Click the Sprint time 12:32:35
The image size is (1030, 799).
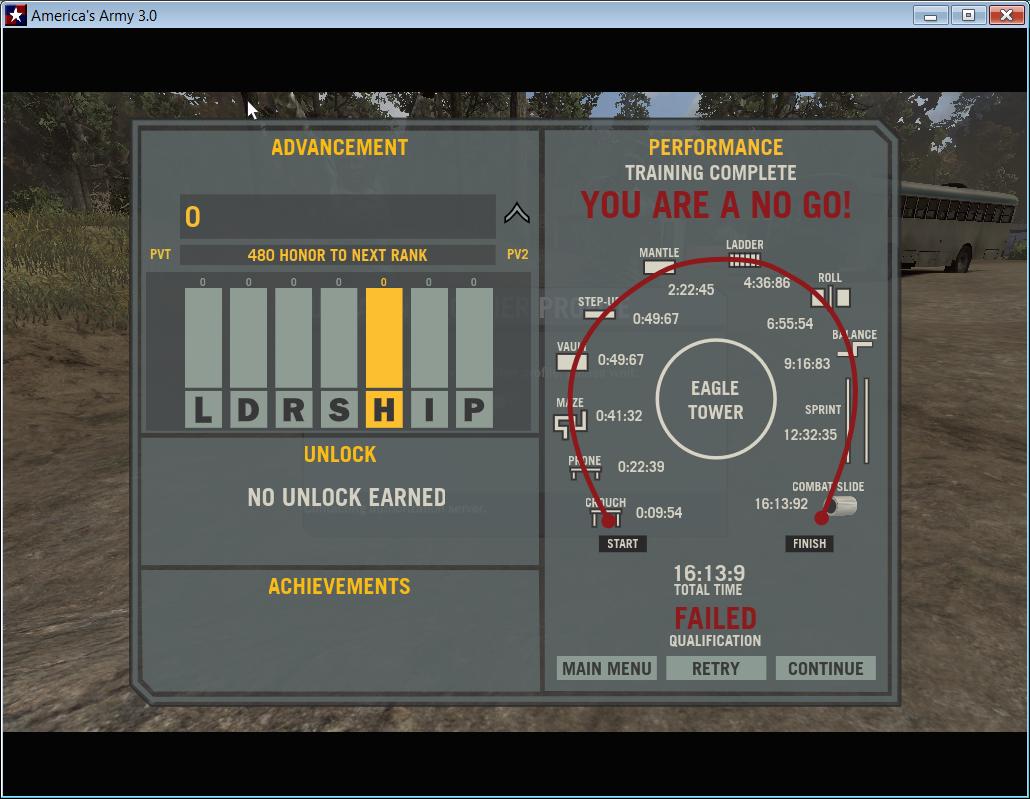tap(810, 434)
